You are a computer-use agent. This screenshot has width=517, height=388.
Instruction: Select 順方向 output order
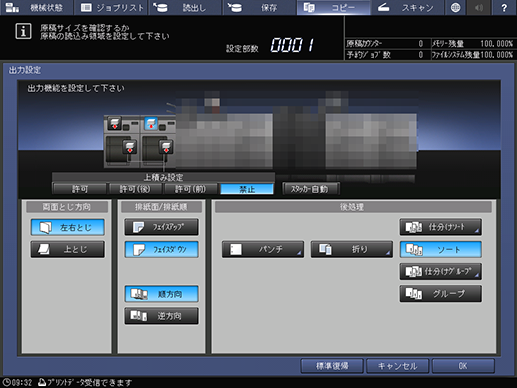162,294
